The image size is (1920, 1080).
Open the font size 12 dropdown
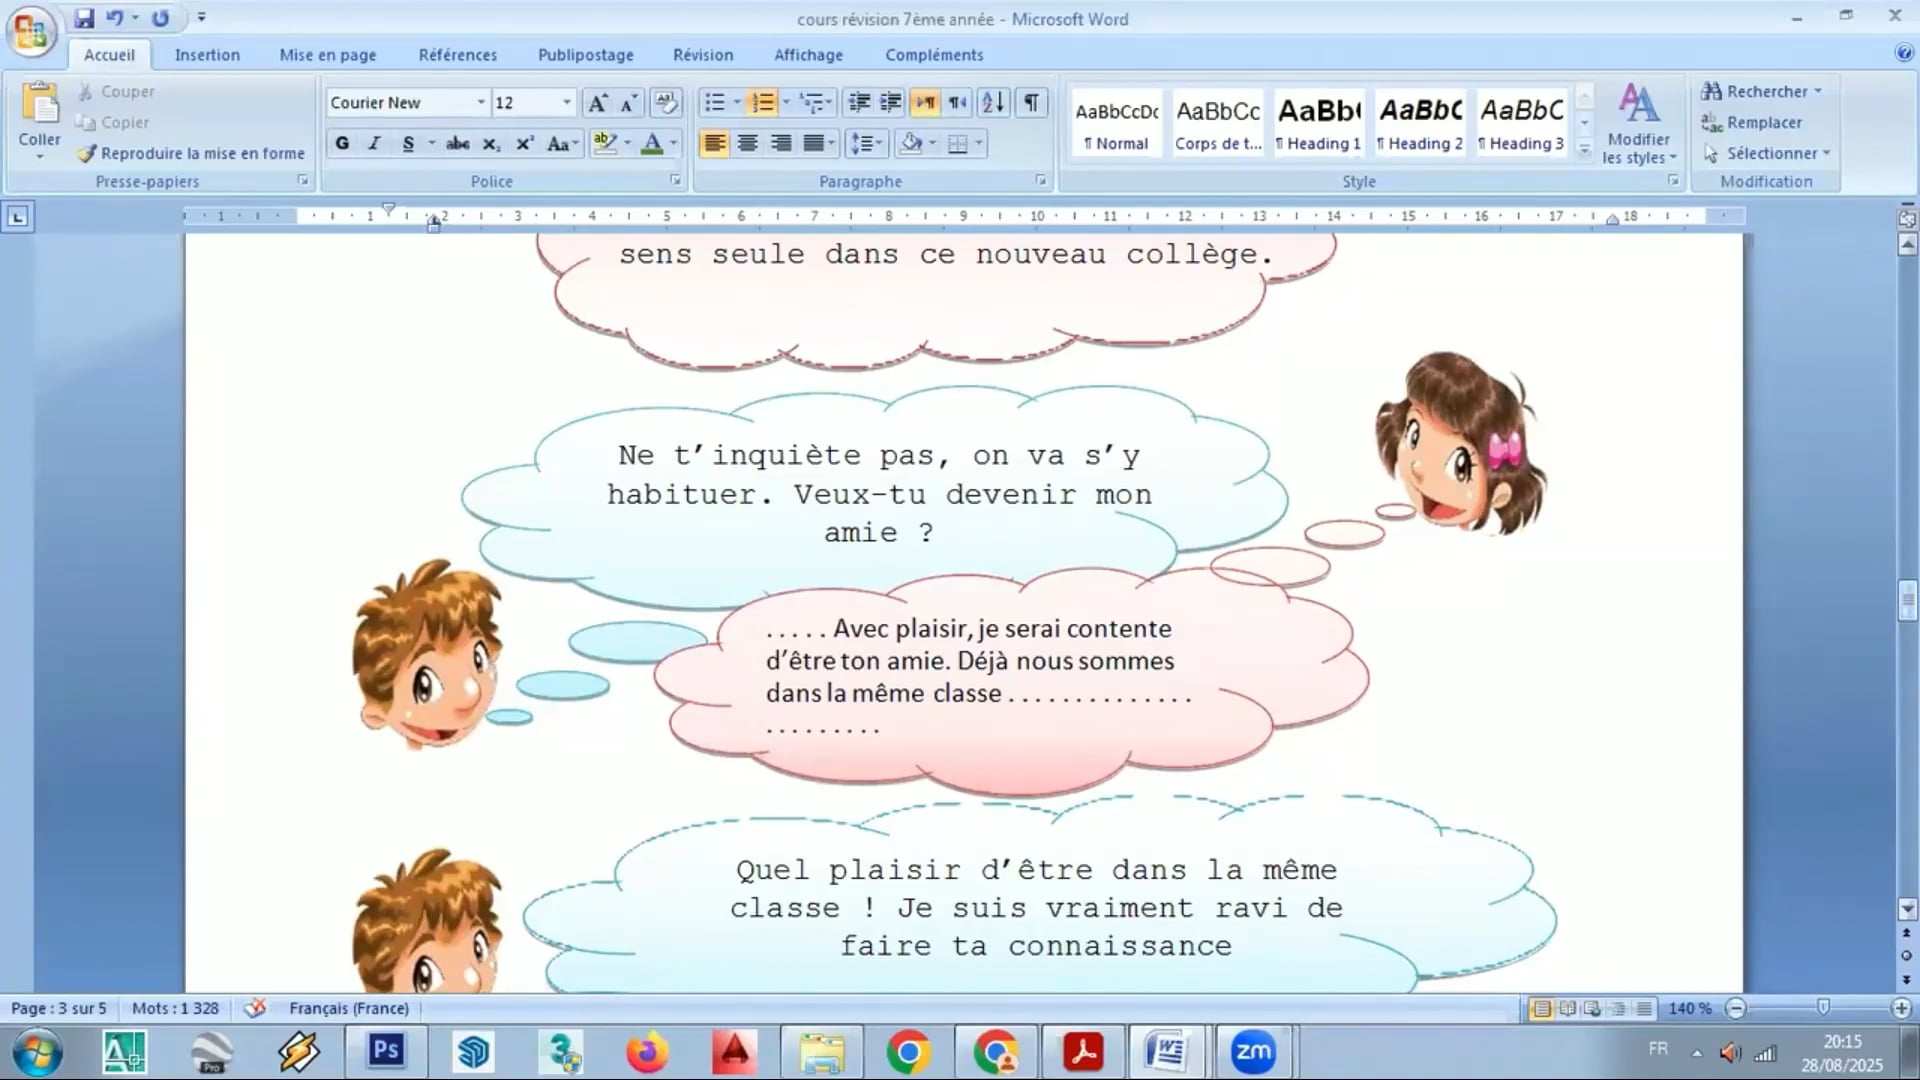[x=566, y=102]
